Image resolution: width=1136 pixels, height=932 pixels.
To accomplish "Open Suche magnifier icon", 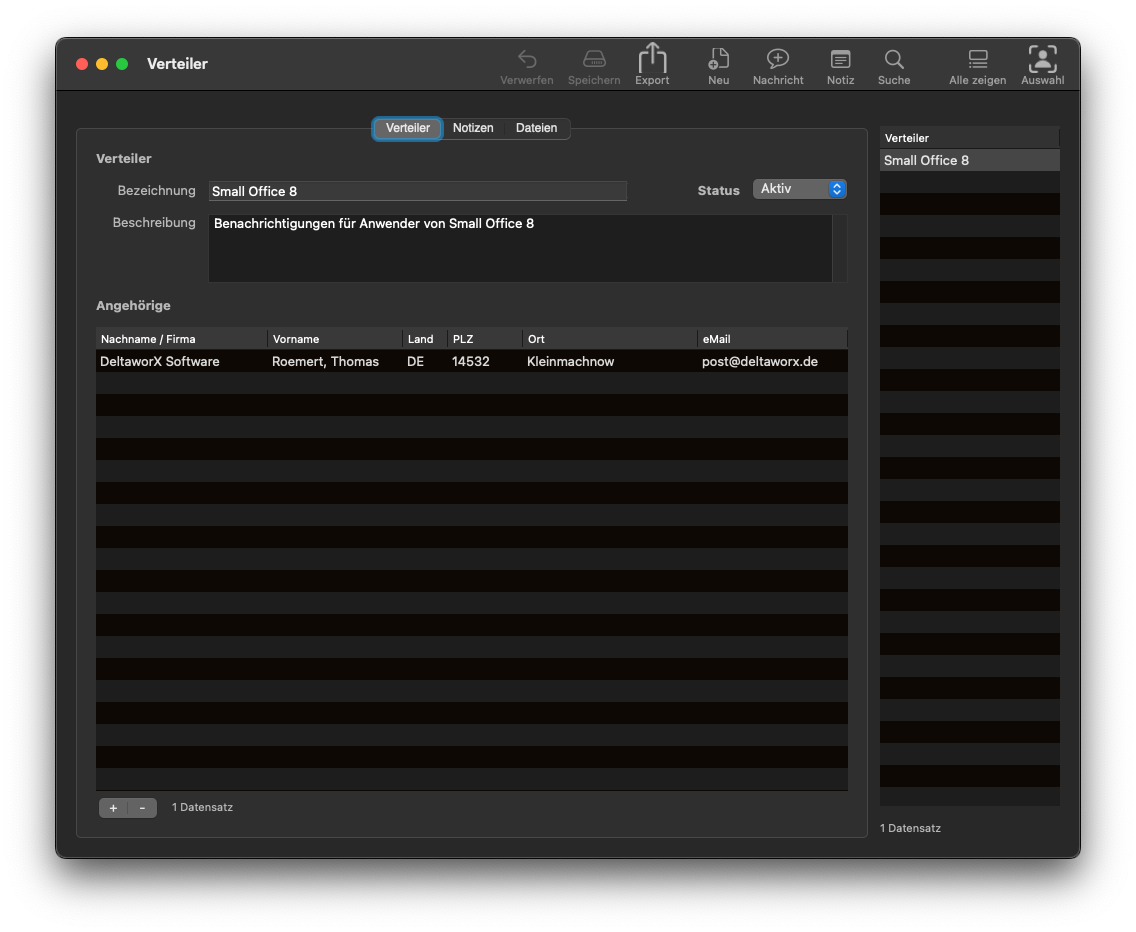I will pyautogui.click(x=894, y=59).
